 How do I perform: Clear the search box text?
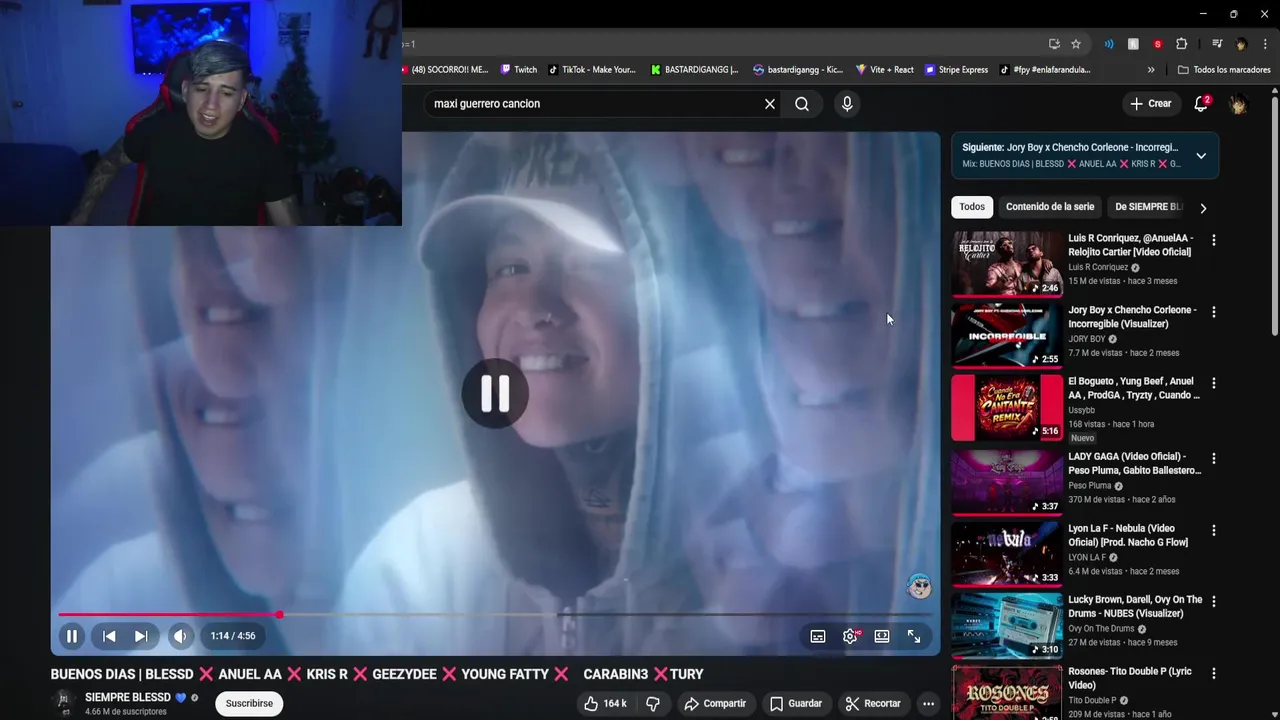pyautogui.click(x=770, y=104)
